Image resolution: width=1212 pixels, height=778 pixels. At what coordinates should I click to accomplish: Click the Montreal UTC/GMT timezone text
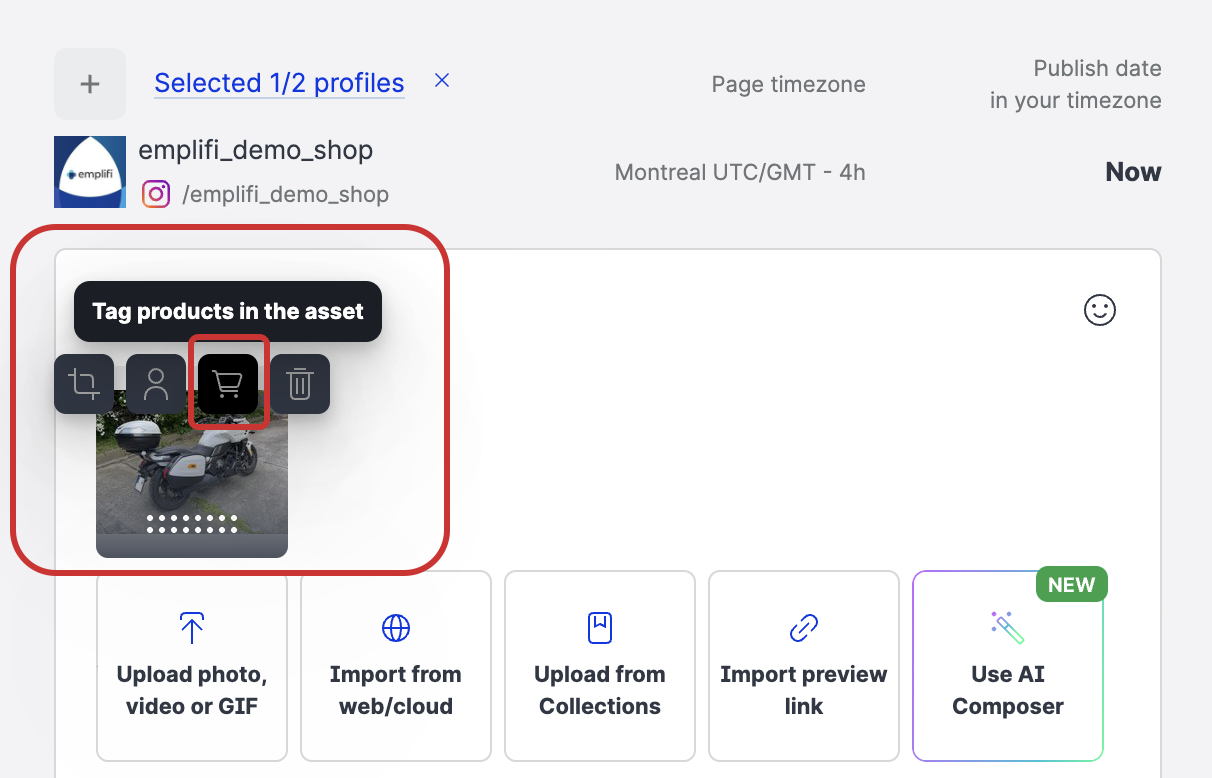click(740, 172)
